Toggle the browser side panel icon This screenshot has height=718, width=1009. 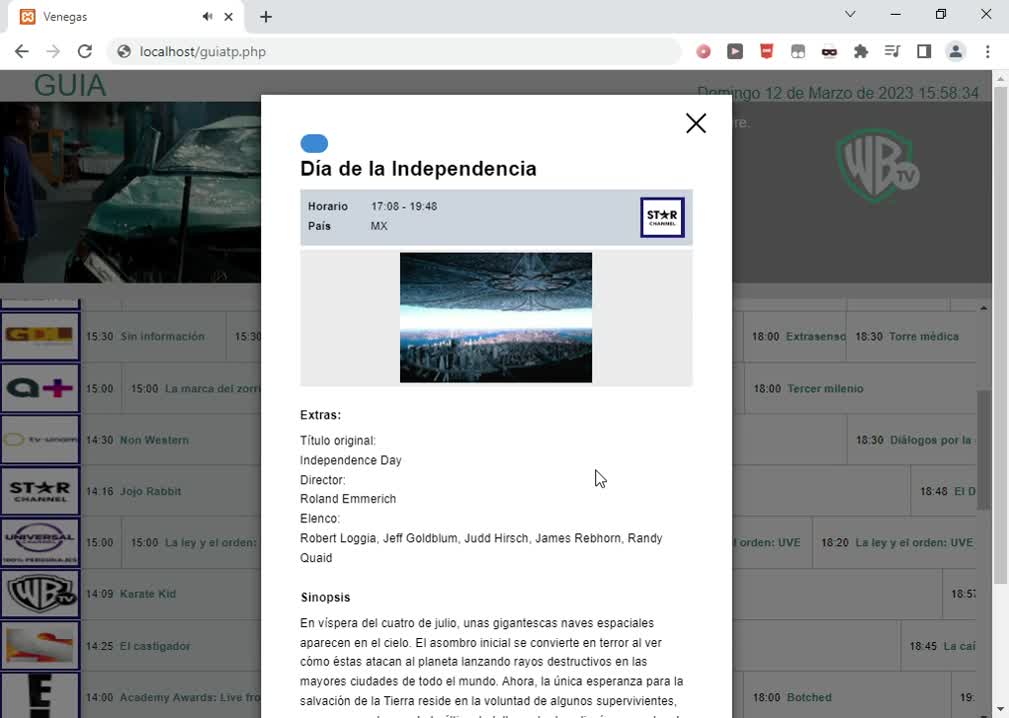923,50
